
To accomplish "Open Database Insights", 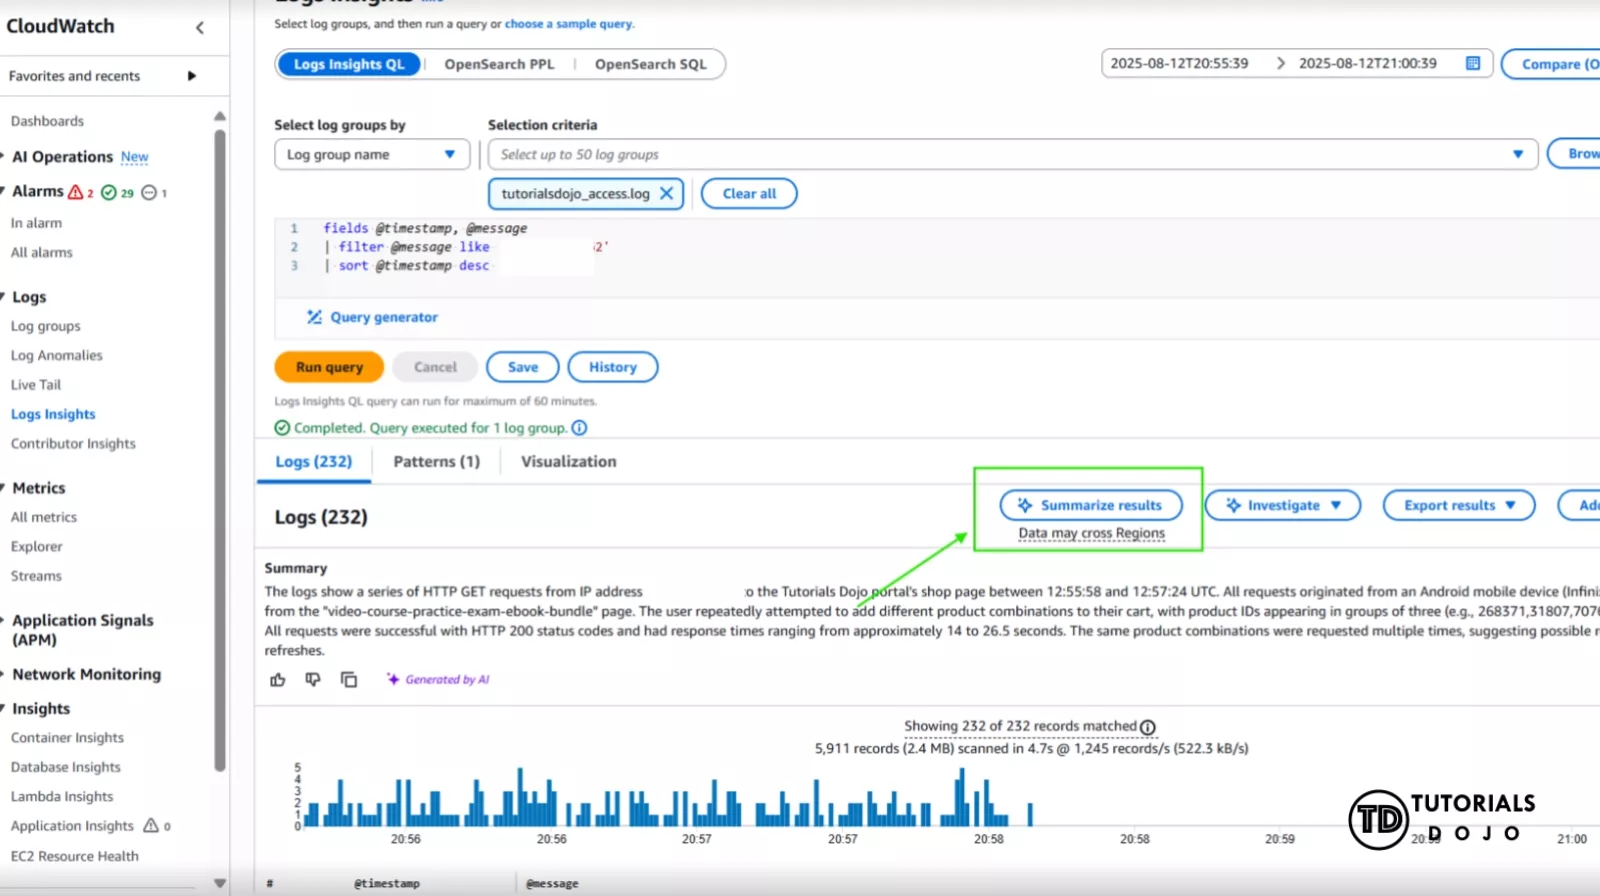I will point(65,767).
